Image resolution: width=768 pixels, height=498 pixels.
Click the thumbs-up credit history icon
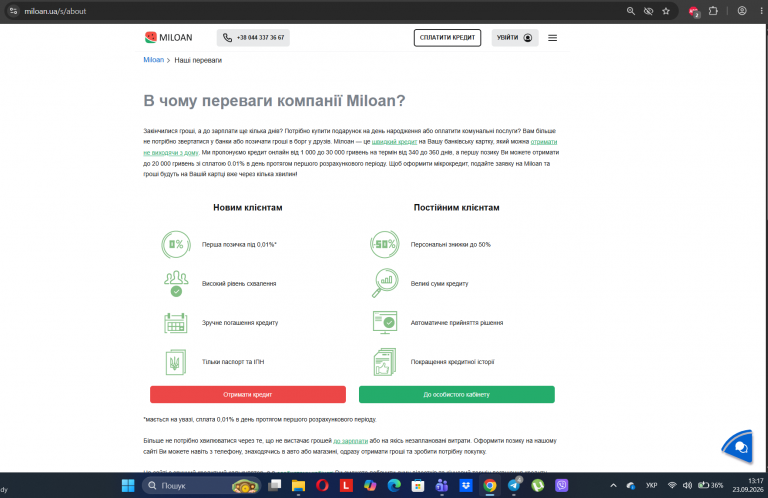click(384, 362)
